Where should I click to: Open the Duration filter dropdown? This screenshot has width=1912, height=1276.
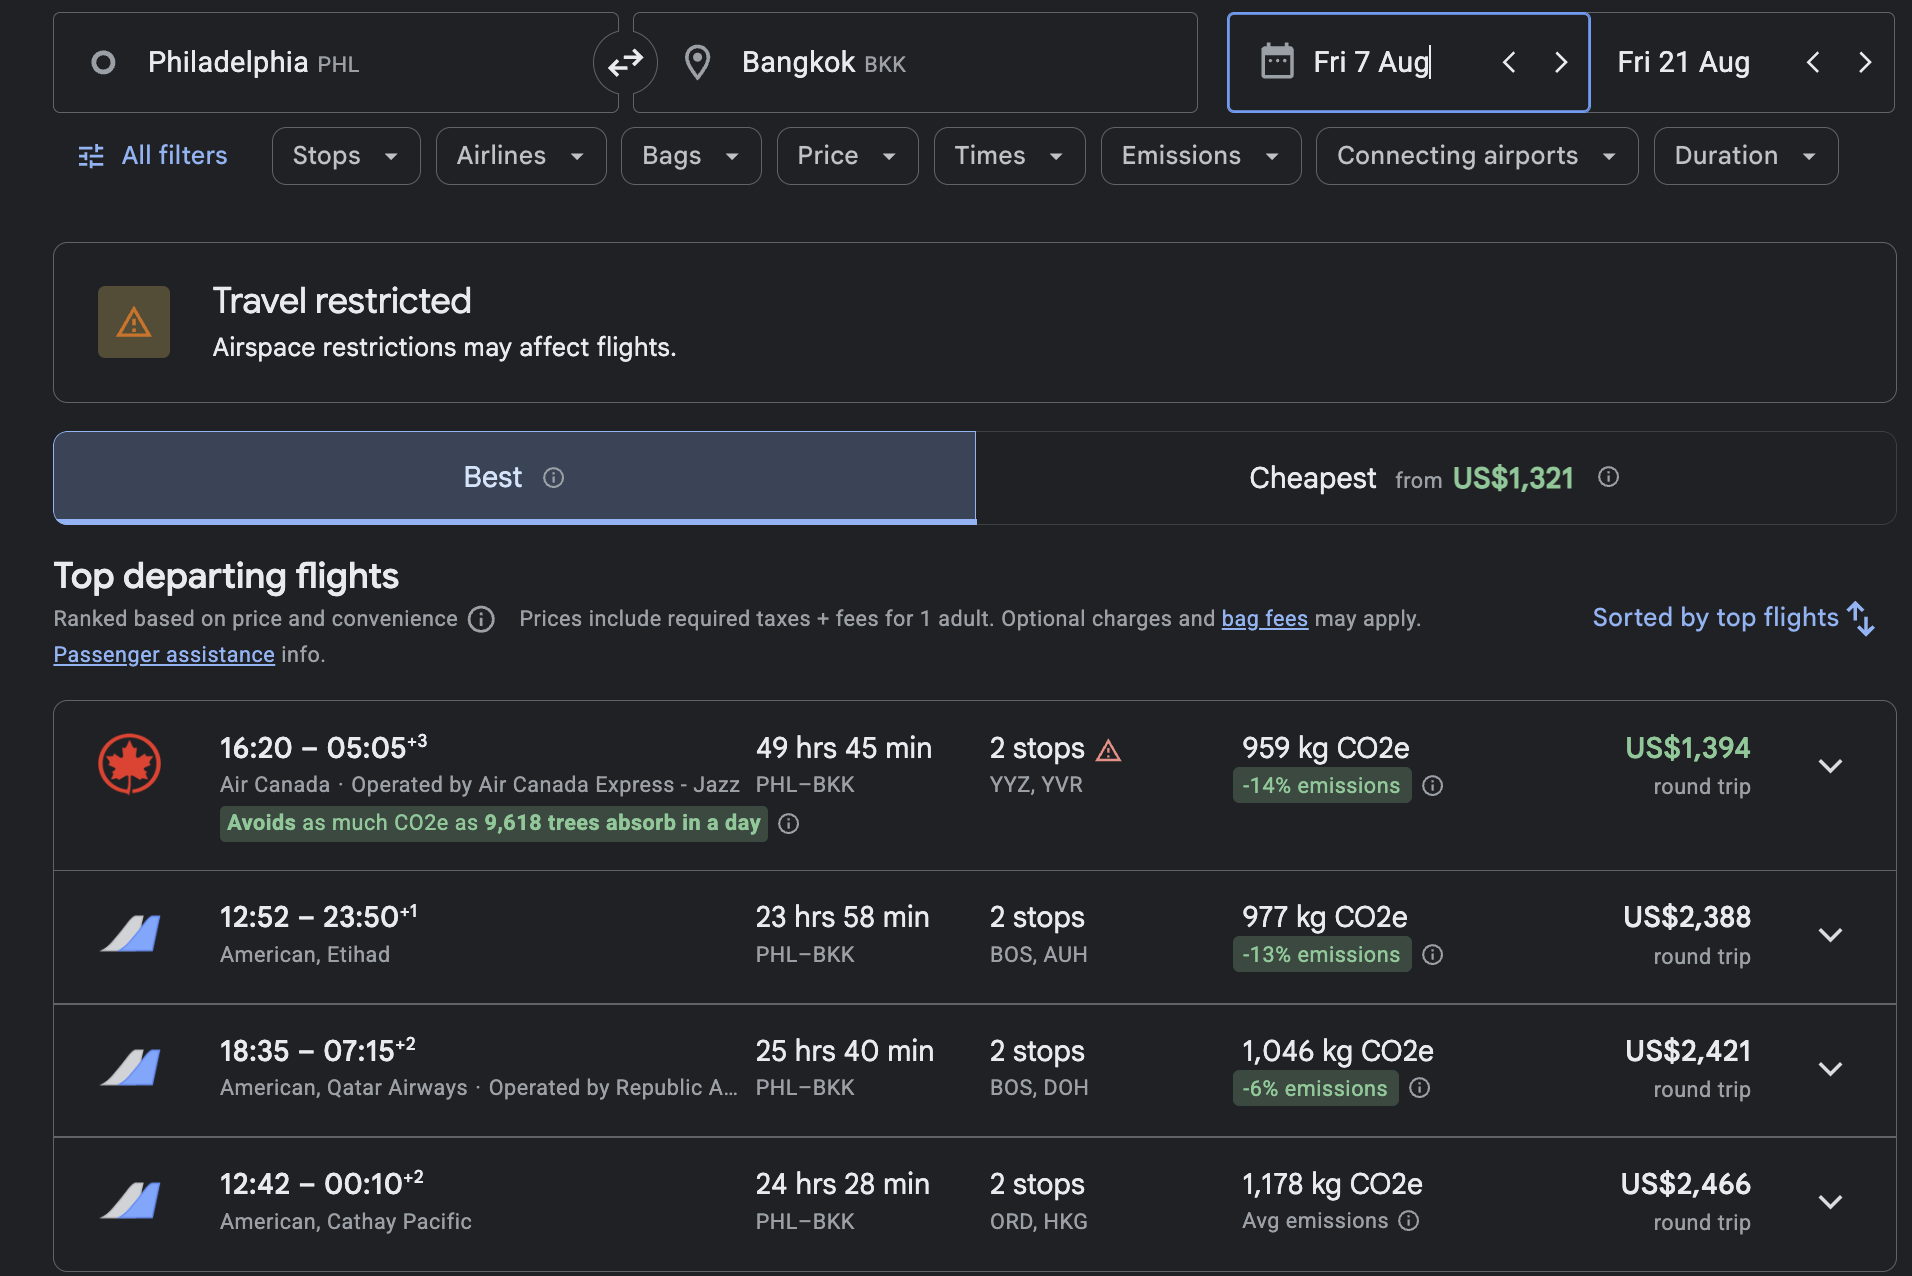pyautogui.click(x=1746, y=156)
